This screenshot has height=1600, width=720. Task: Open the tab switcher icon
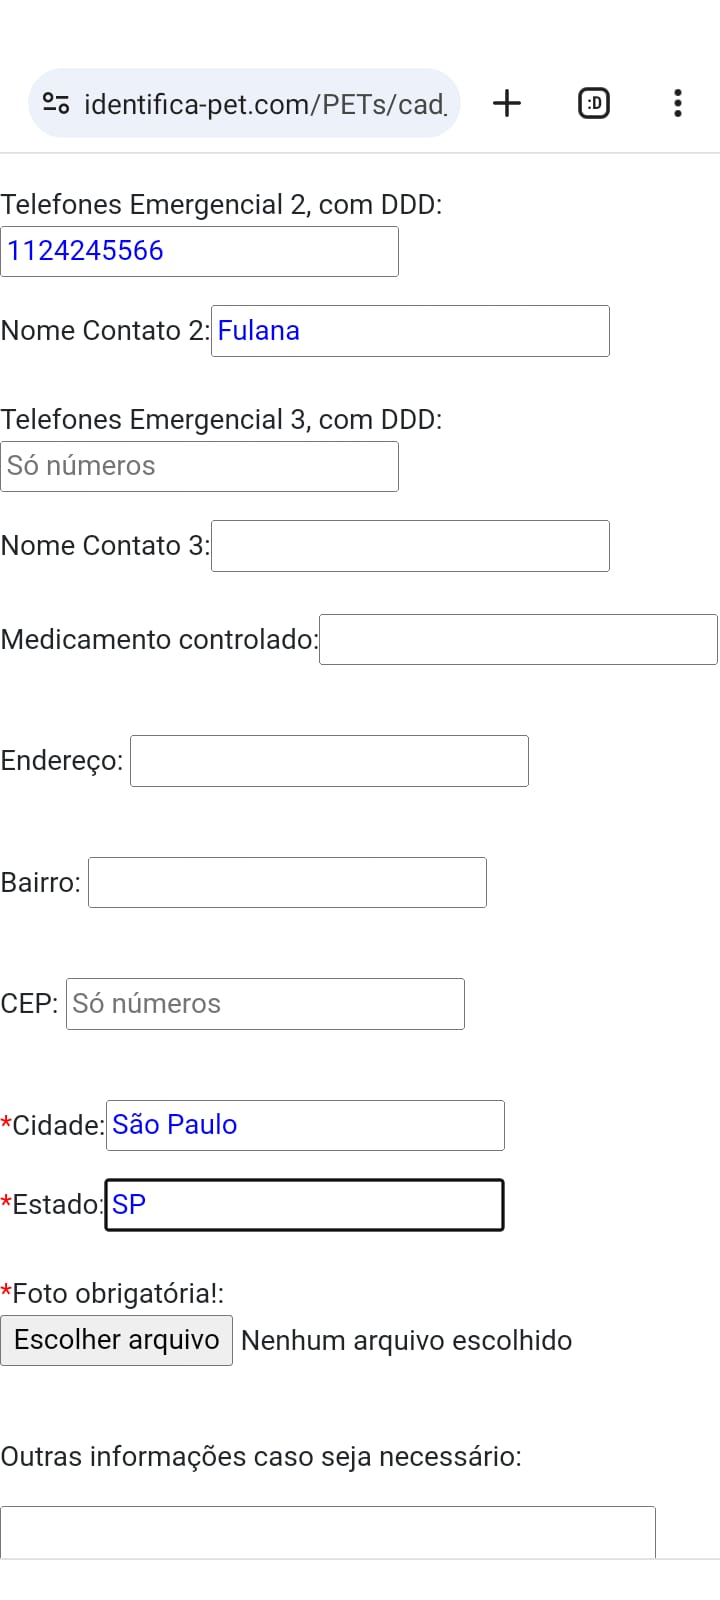[x=594, y=103]
